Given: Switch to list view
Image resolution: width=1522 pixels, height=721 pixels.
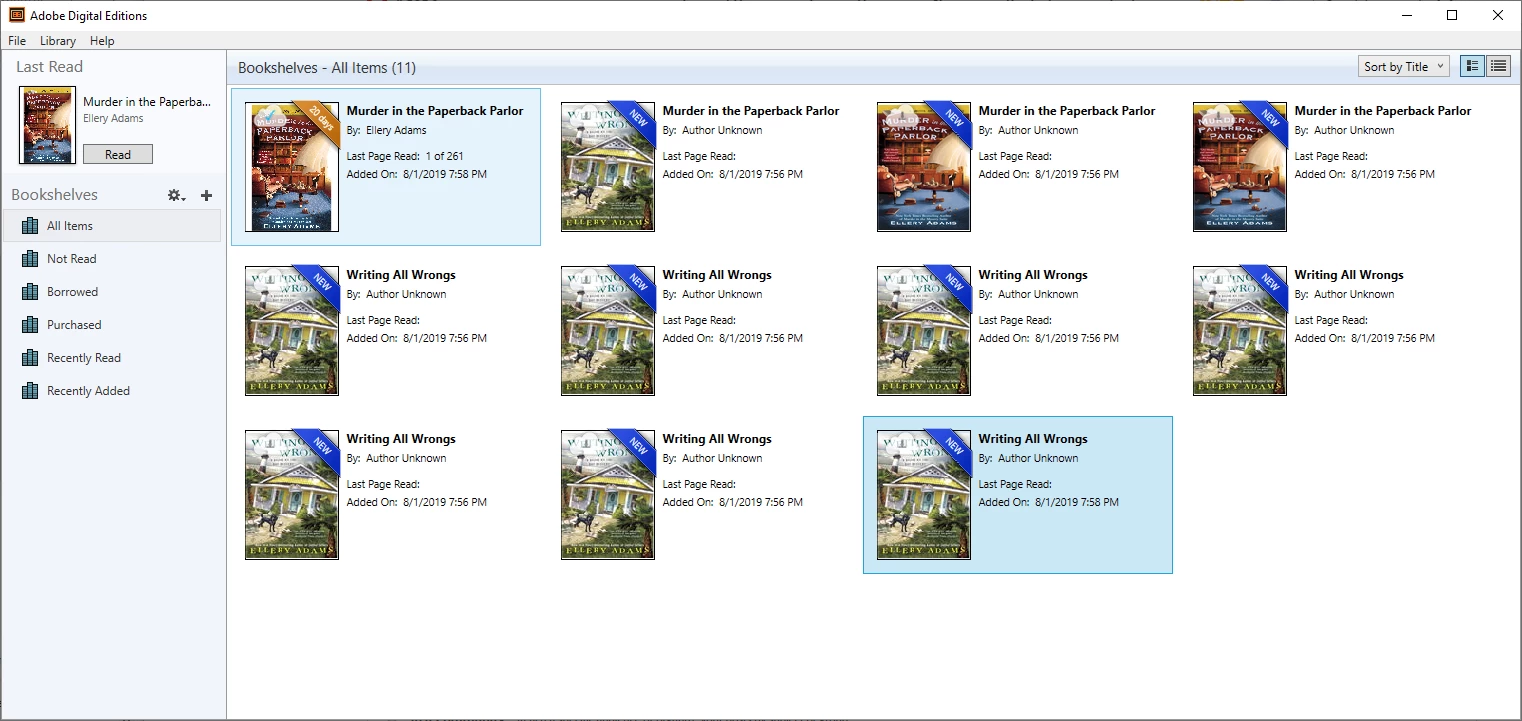Looking at the screenshot, I should 1498,67.
